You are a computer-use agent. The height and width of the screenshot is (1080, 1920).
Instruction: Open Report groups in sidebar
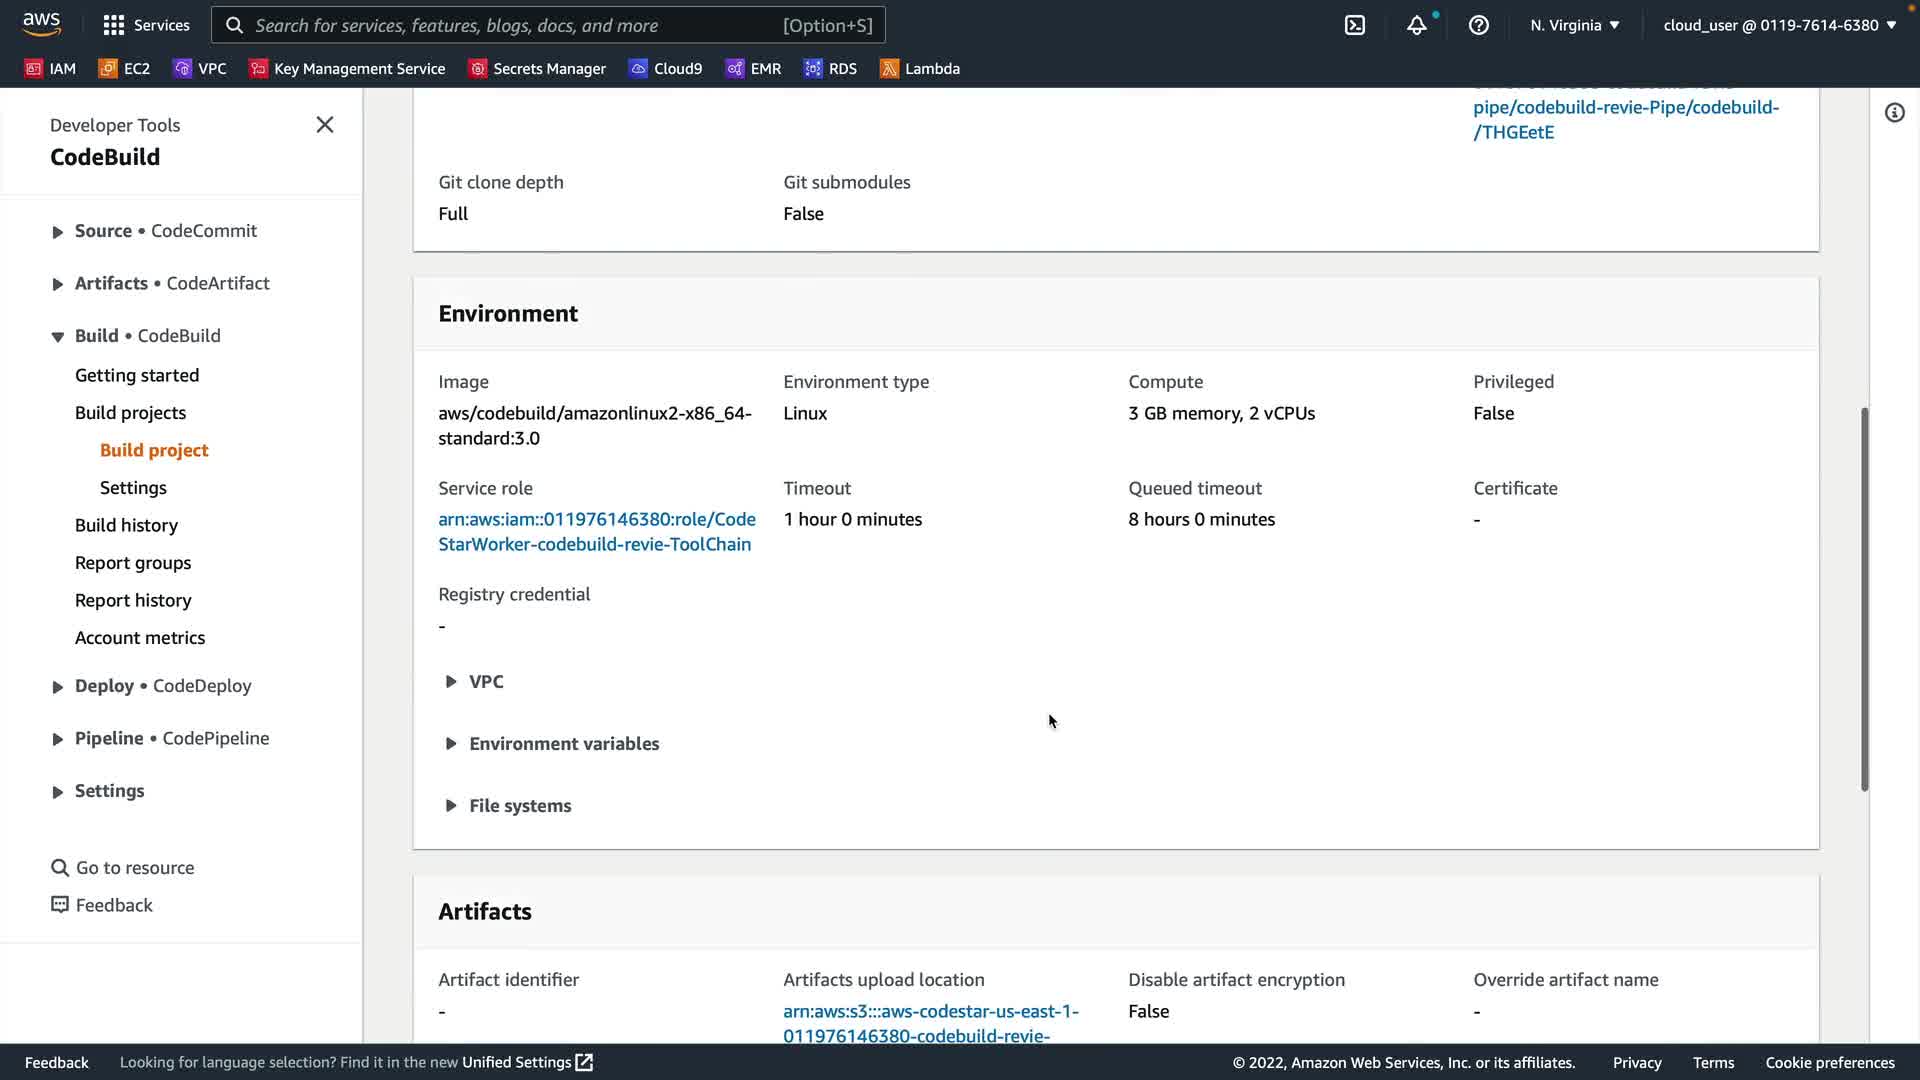133,563
